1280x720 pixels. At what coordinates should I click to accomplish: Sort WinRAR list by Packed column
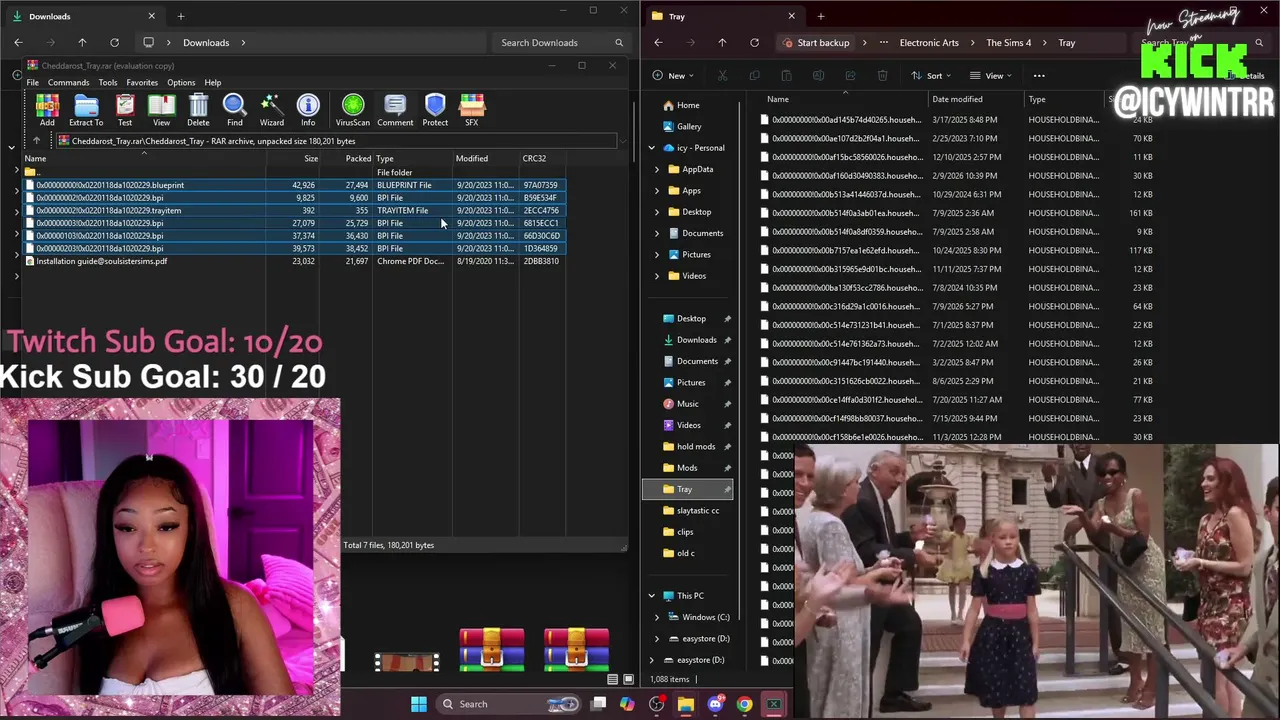pyautogui.click(x=358, y=158)
